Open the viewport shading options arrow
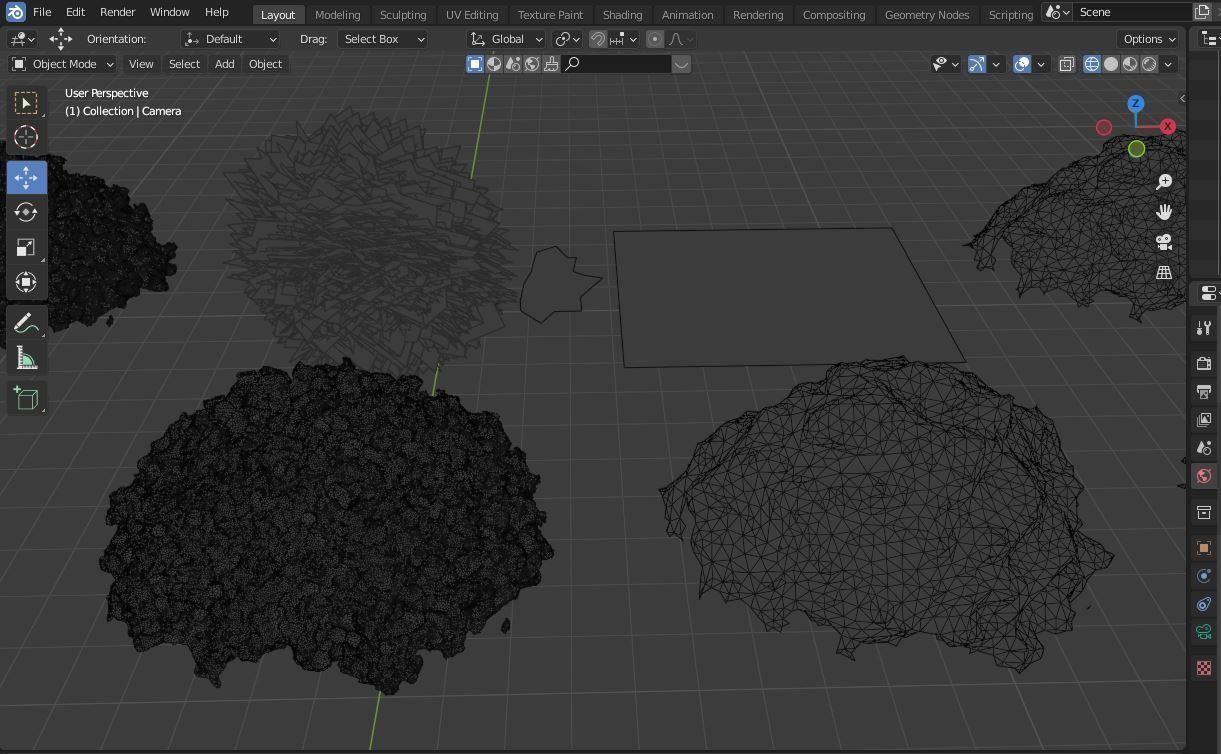Screen dimensions: 1221x754 click(x=1168, y=64)
